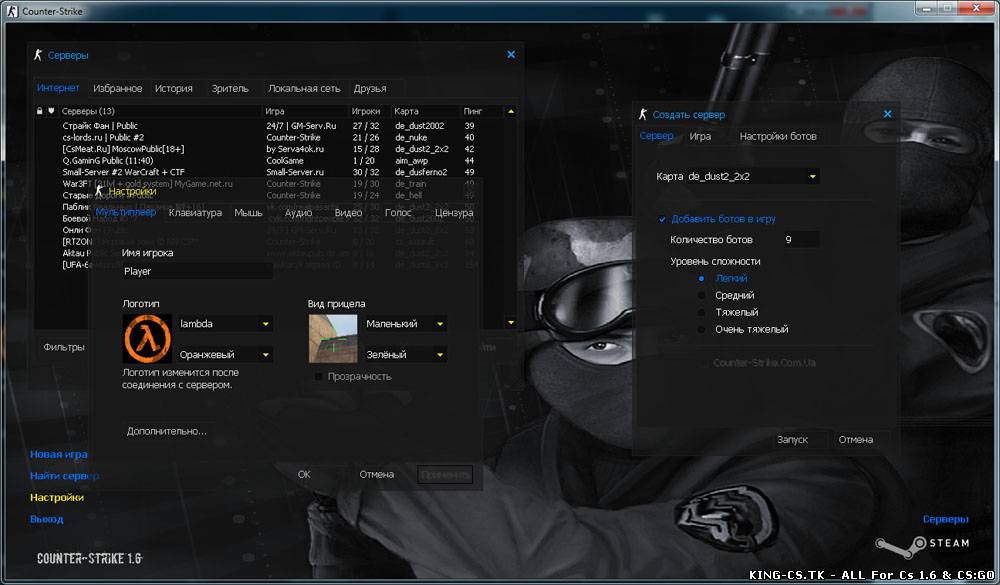1000x585 pixels.
Task: Toggle the Прозрачность checkbox
Action: pyautogui.click(x=318, y=377)
